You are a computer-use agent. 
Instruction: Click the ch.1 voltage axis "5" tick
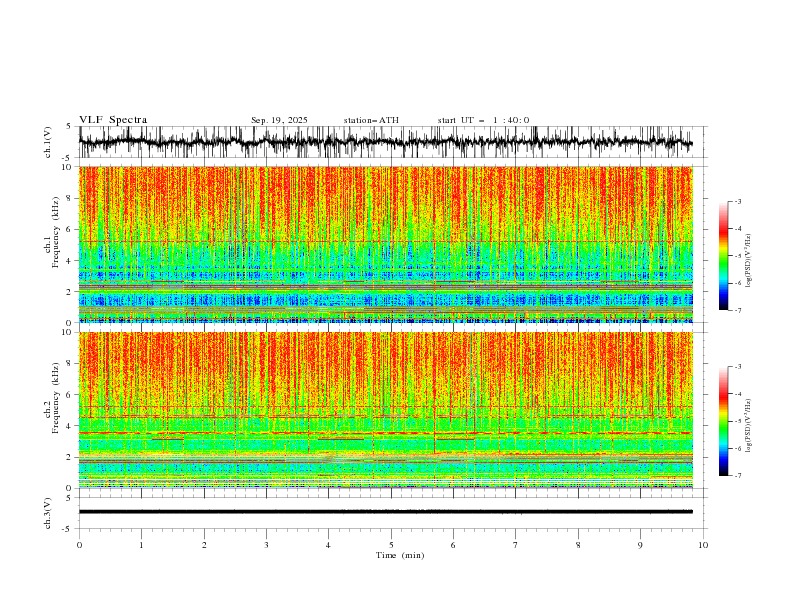[68, 127]
